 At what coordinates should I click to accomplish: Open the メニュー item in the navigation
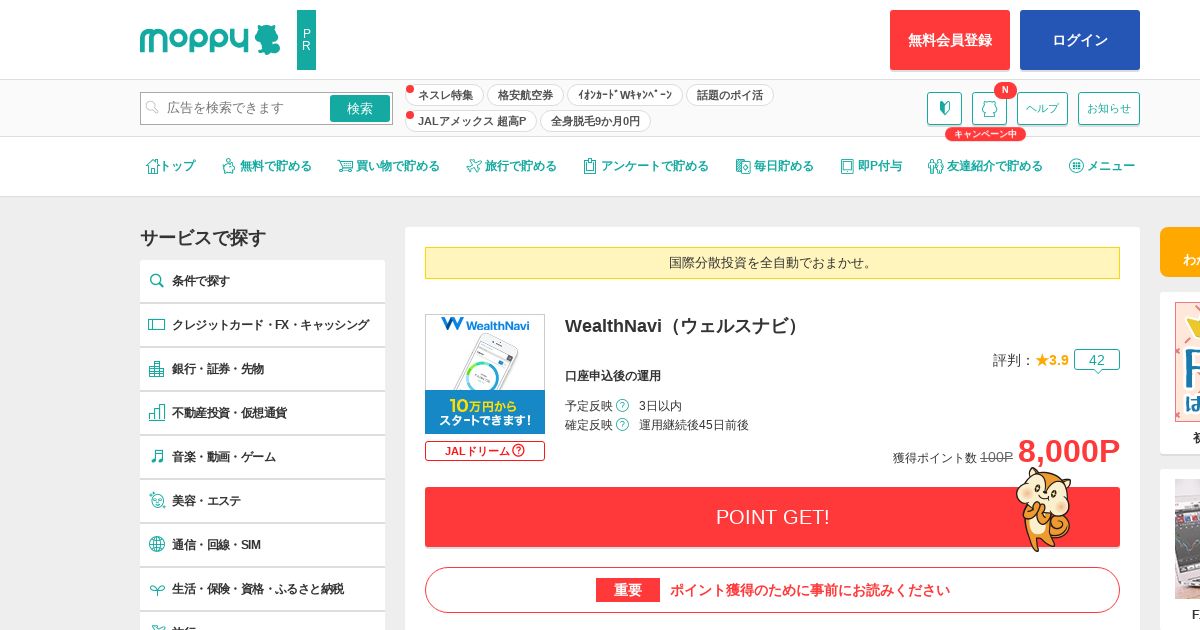[x=1102, y=166]
